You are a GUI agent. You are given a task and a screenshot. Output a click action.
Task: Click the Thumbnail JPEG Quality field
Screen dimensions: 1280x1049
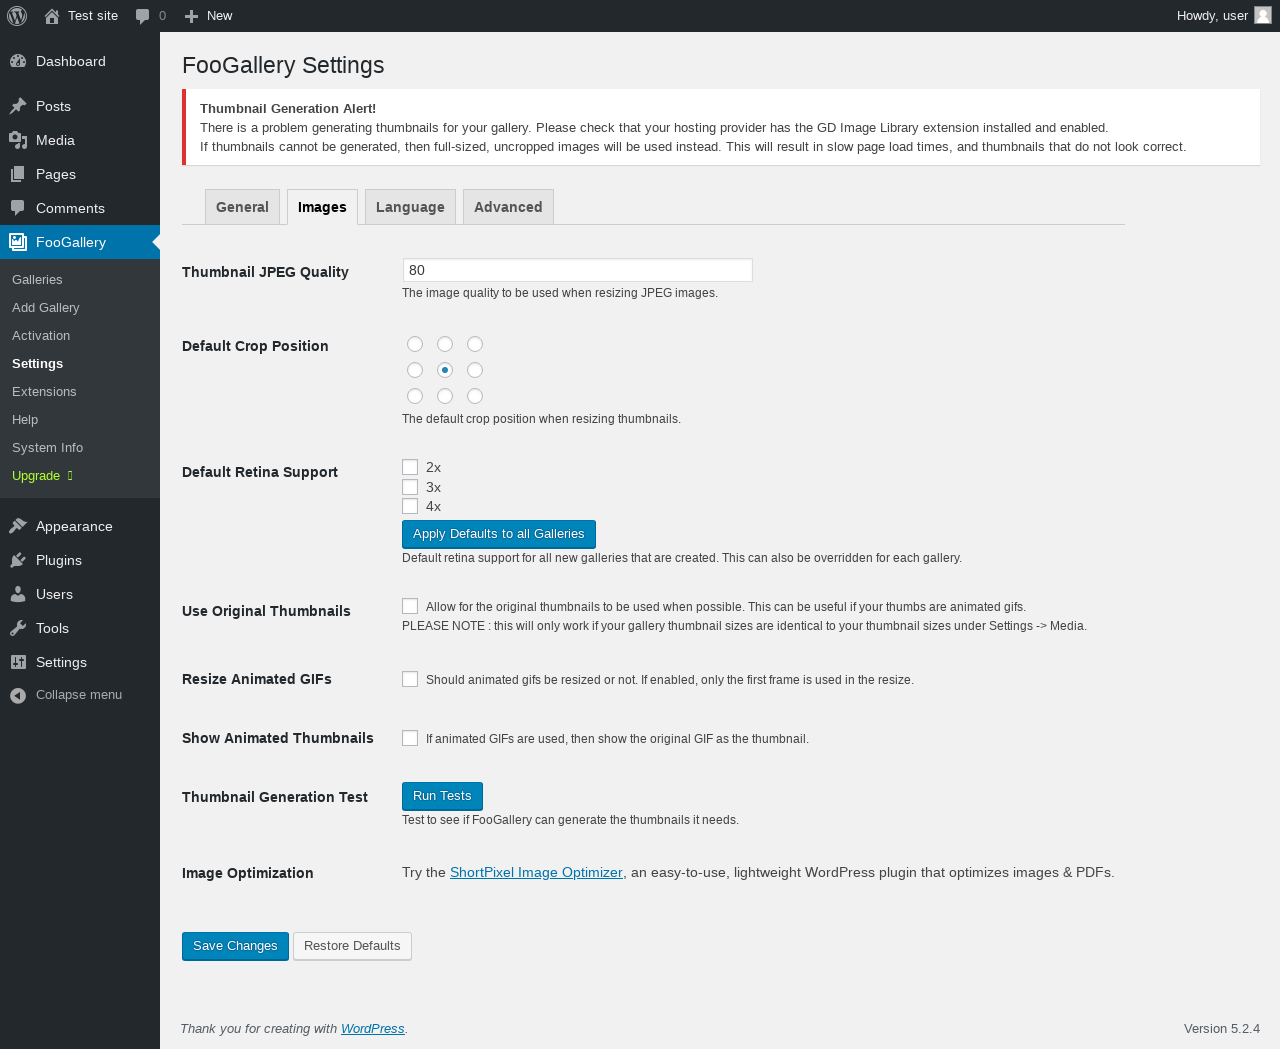point(577,270)
